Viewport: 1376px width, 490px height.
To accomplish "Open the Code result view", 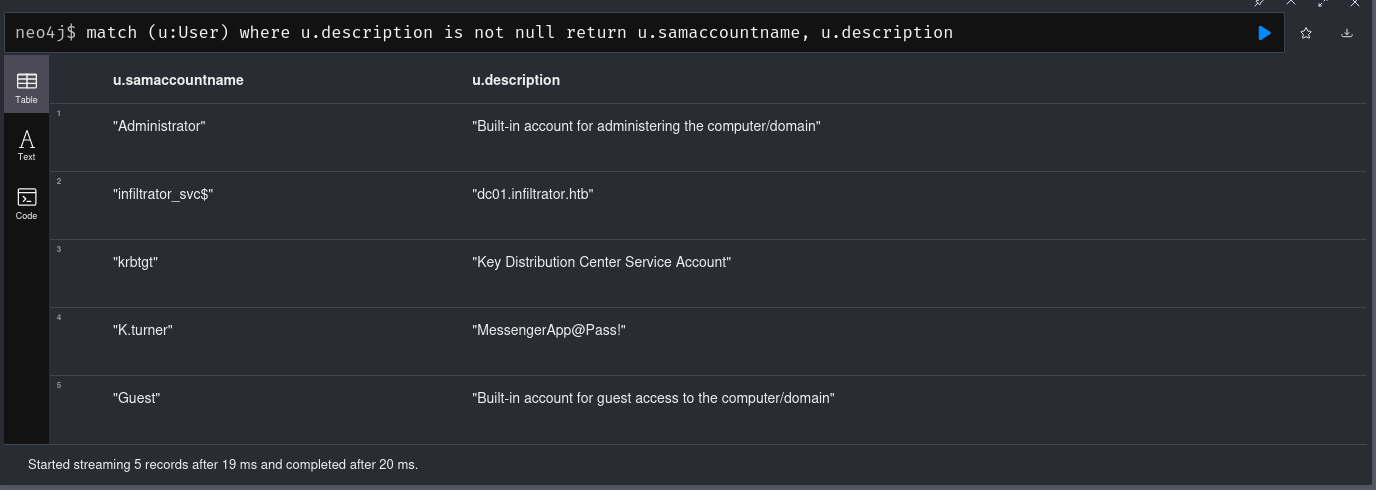I will coord(27,203).
